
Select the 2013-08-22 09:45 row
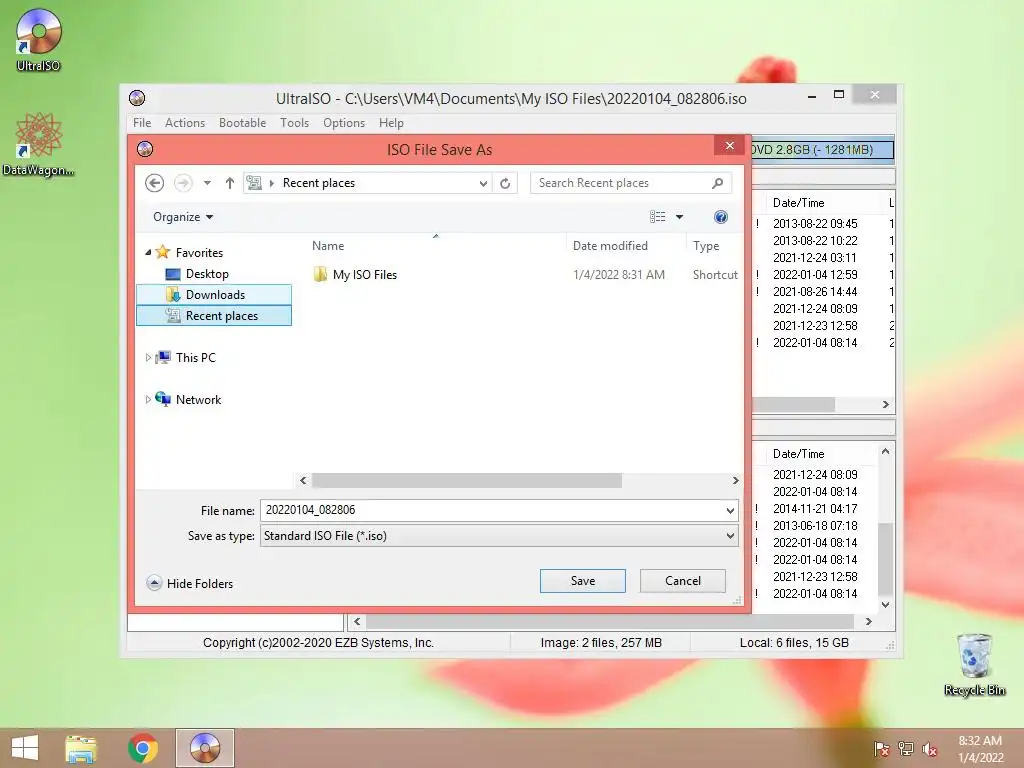pyautogui.click(x=815, y=224)
